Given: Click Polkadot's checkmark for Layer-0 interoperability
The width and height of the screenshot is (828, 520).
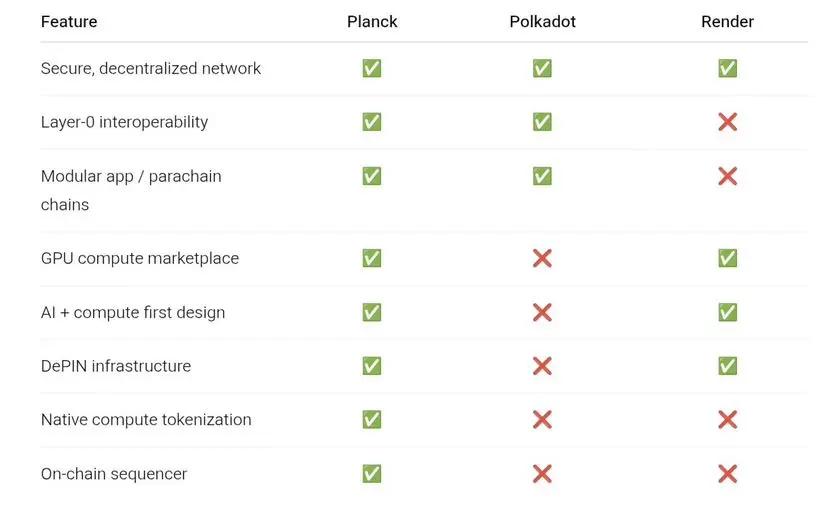Looking at the screenshot, I should coord(542,122).
